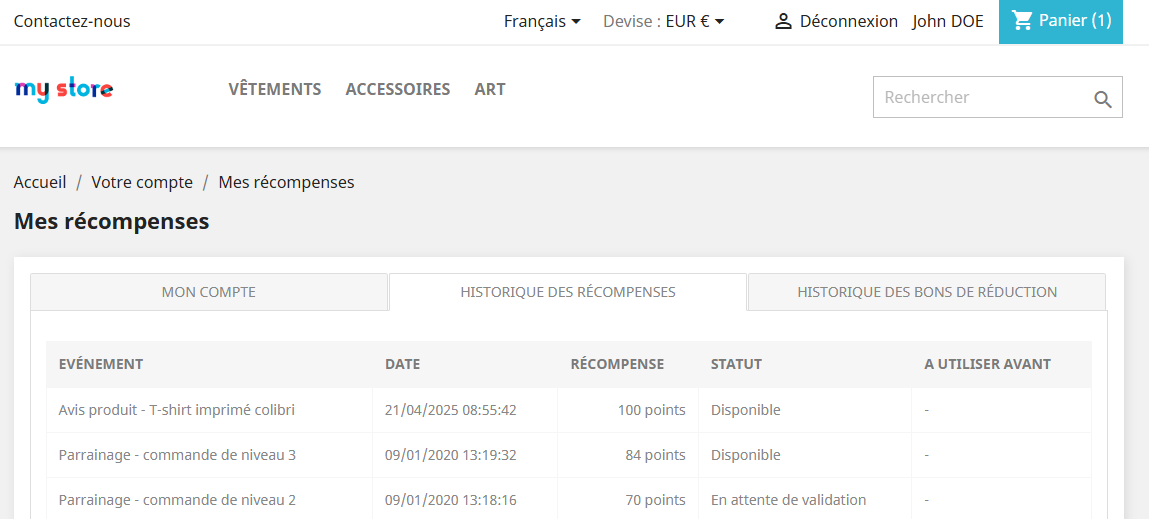
Task: Click the user account person icon
Action: [x=783, y=21]
